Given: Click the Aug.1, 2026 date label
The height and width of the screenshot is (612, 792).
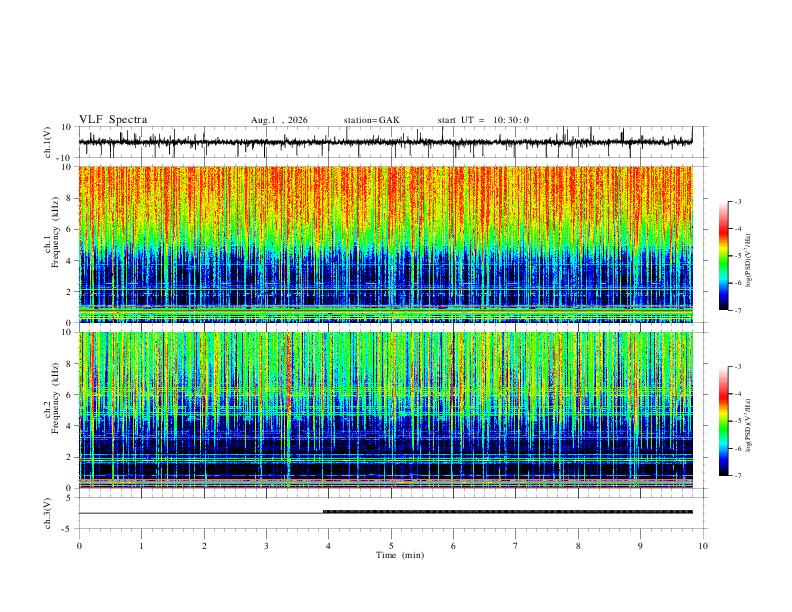Looking at the screenshot, I should pos(279,120).
